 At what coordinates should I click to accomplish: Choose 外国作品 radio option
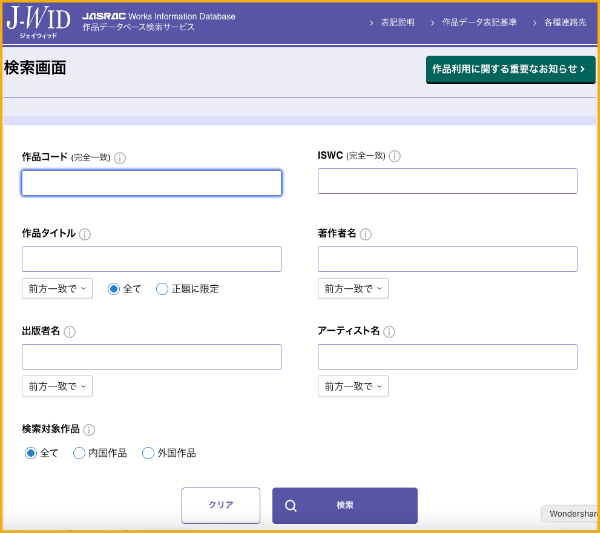coord(148,453)
